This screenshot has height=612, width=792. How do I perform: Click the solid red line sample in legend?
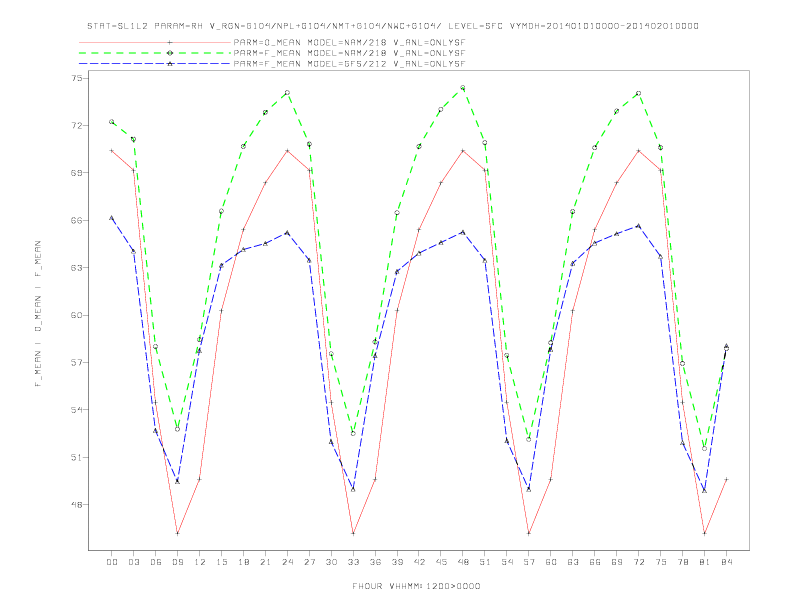[x=155, y=42]
